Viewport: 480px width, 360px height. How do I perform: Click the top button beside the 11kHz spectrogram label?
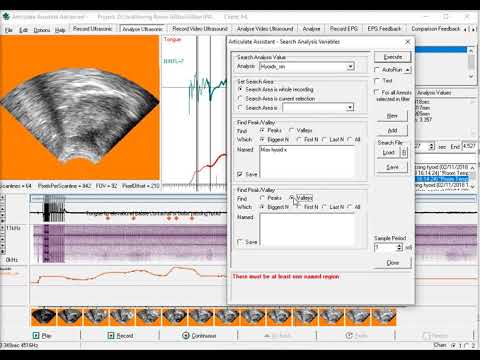[x=2, y=228]
